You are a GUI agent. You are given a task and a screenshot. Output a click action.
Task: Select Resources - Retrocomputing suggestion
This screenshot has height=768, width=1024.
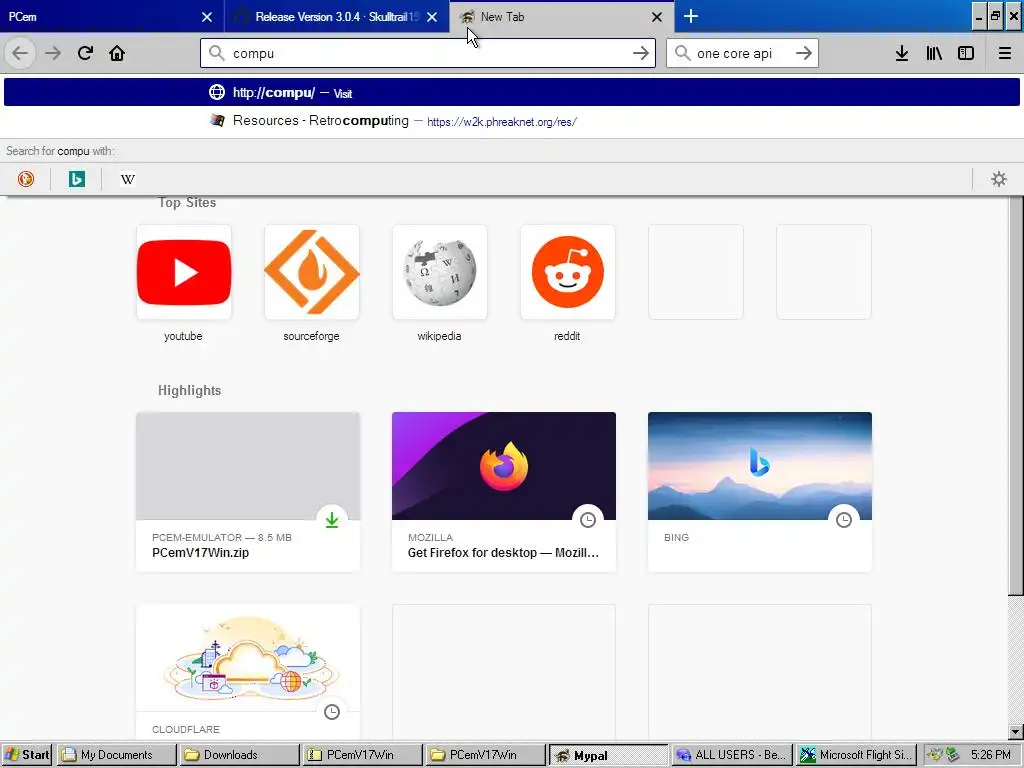pyautogui.click(x=512, y=121)
